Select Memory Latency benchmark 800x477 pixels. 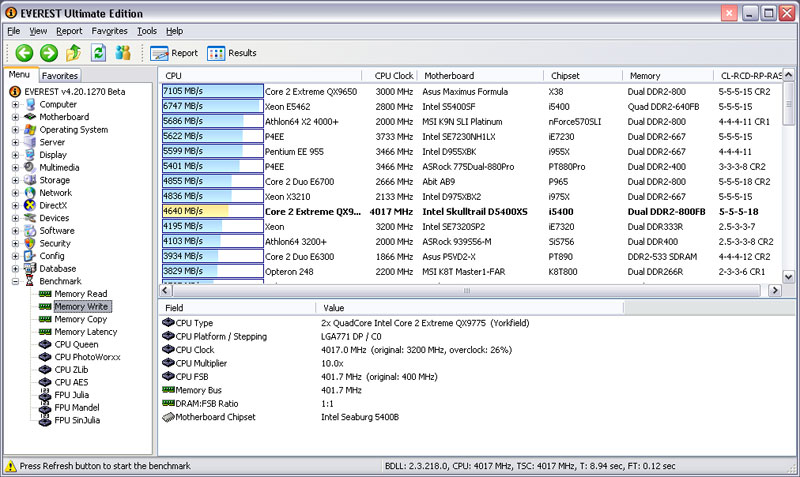click(86, 332)
